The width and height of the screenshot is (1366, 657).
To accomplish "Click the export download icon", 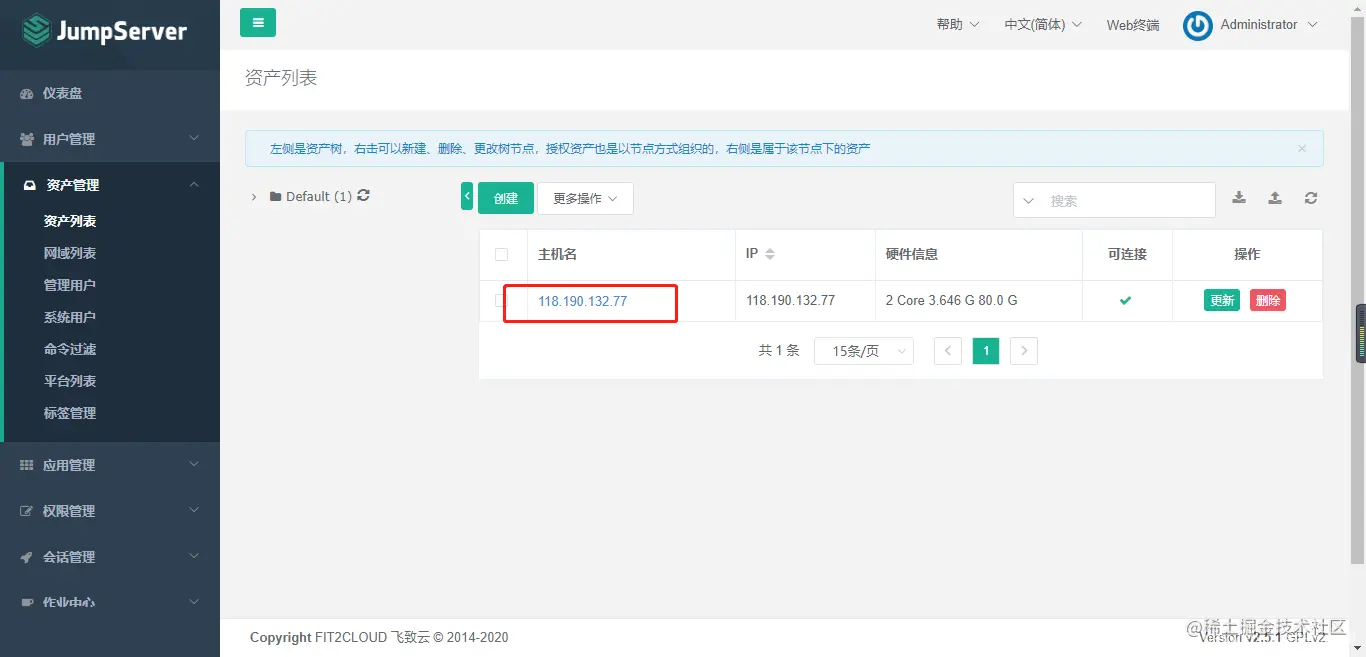I will (1239, 198).
